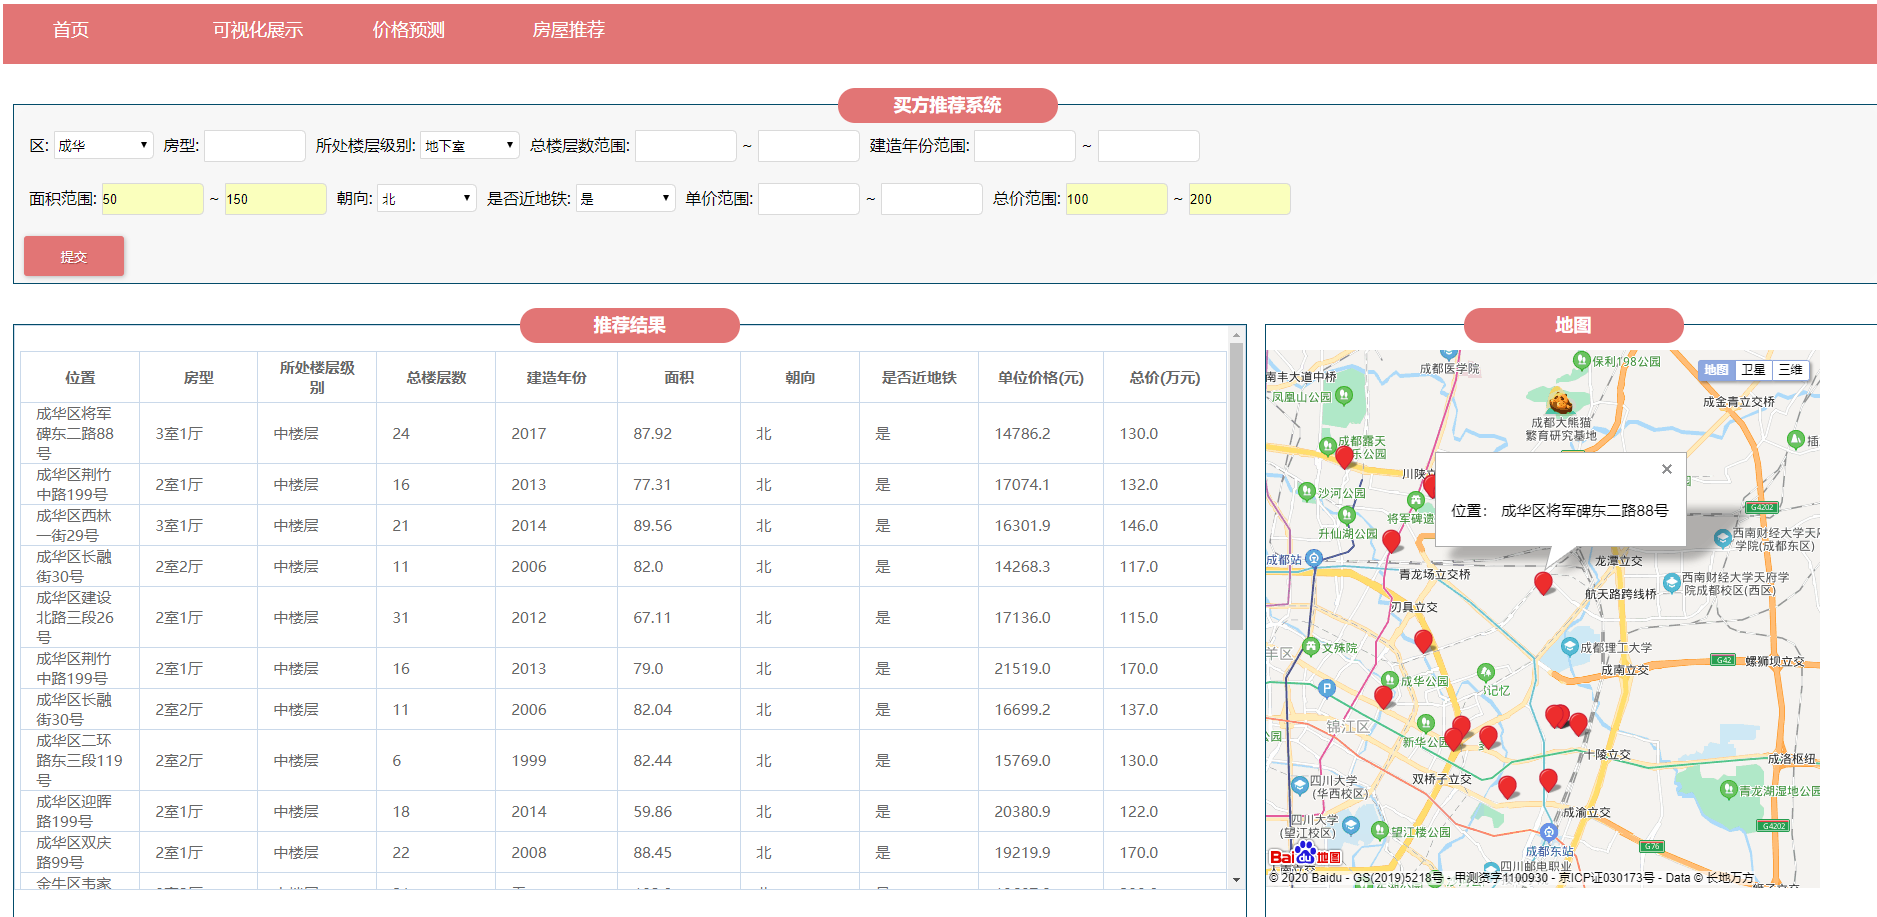Click the results table scrollbar thumb
This screenshot has width=1877, height=917.
[1236, 486]
